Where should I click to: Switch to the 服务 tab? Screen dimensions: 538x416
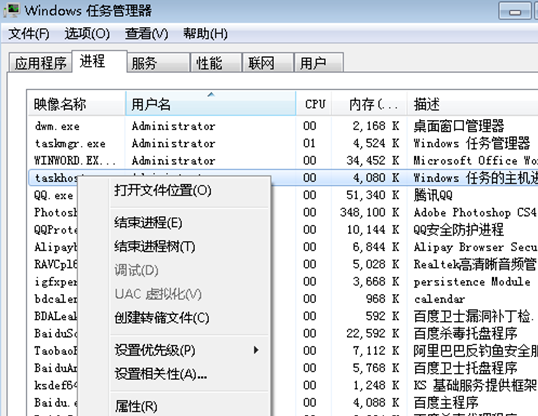click(158, 63)
